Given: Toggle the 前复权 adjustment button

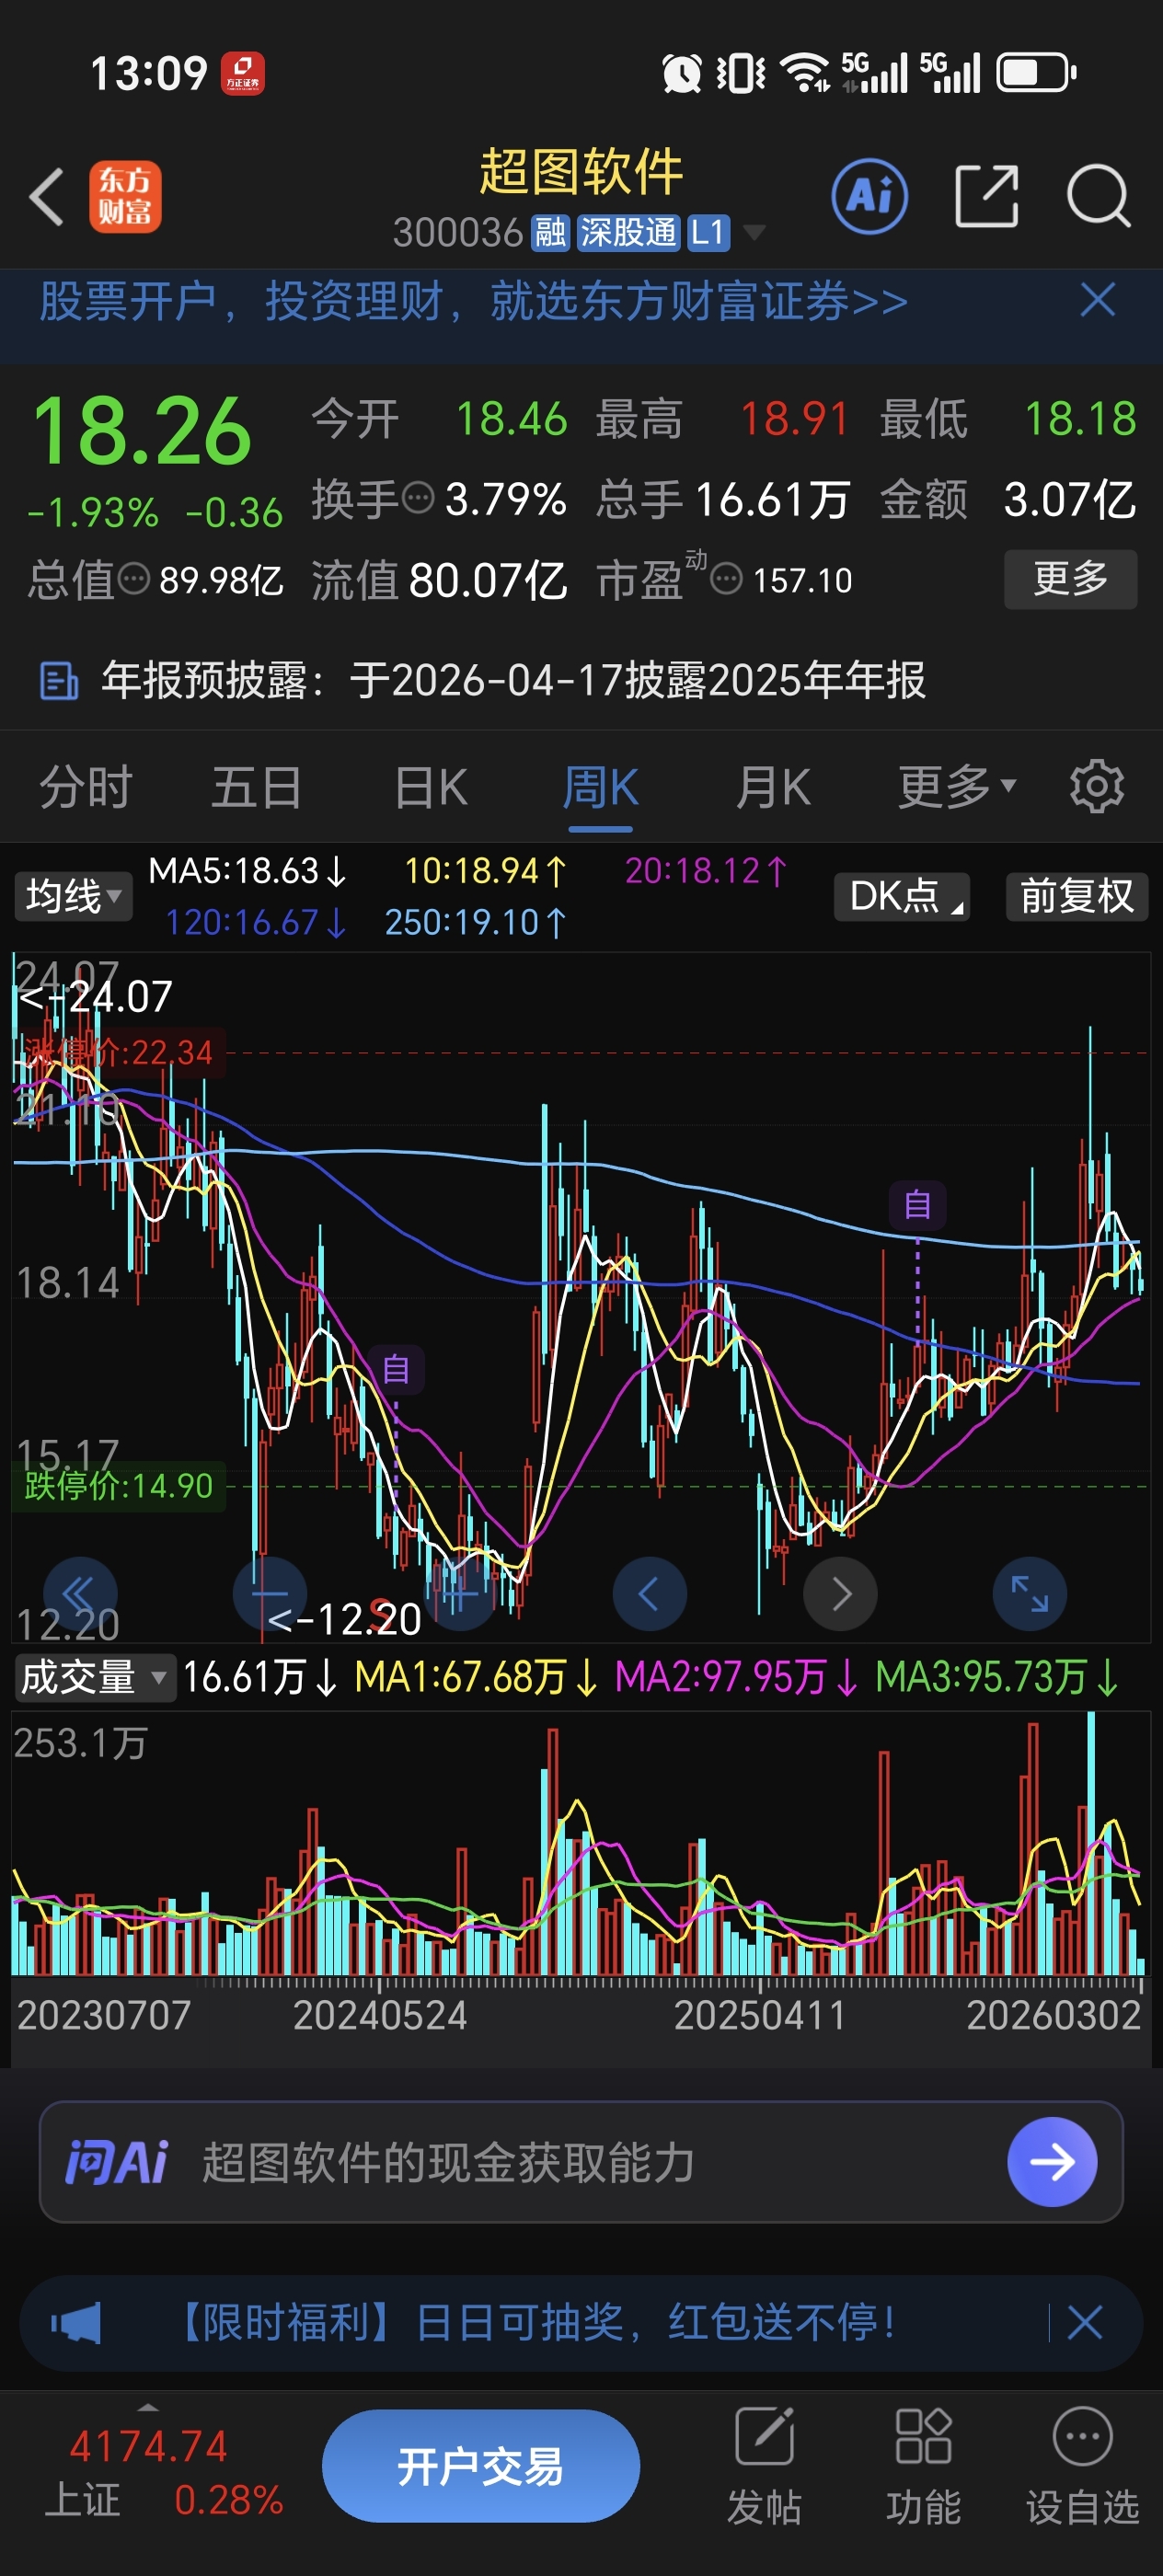Looking at the screenshot, I should pyautogui.click(x=1076, y=896).
